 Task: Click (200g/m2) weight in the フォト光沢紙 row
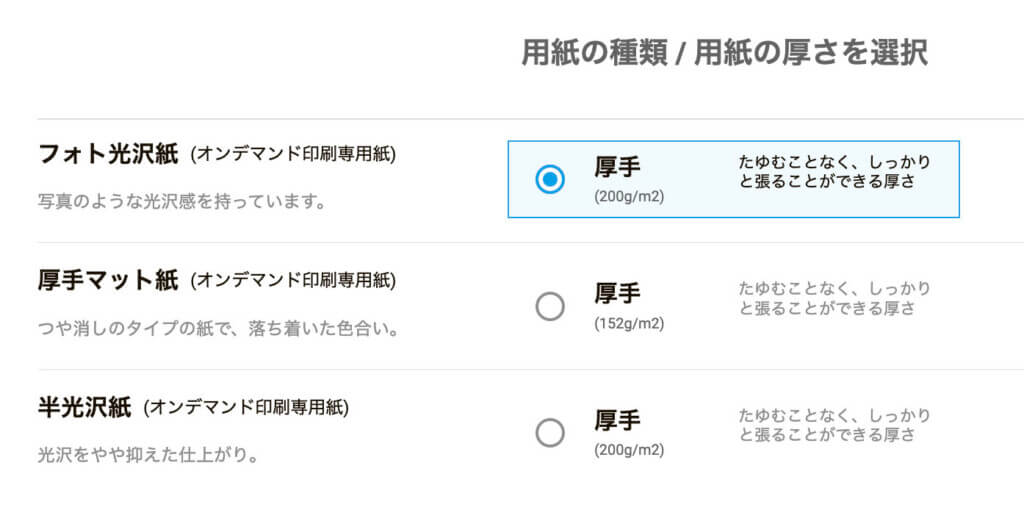(629, 196)
